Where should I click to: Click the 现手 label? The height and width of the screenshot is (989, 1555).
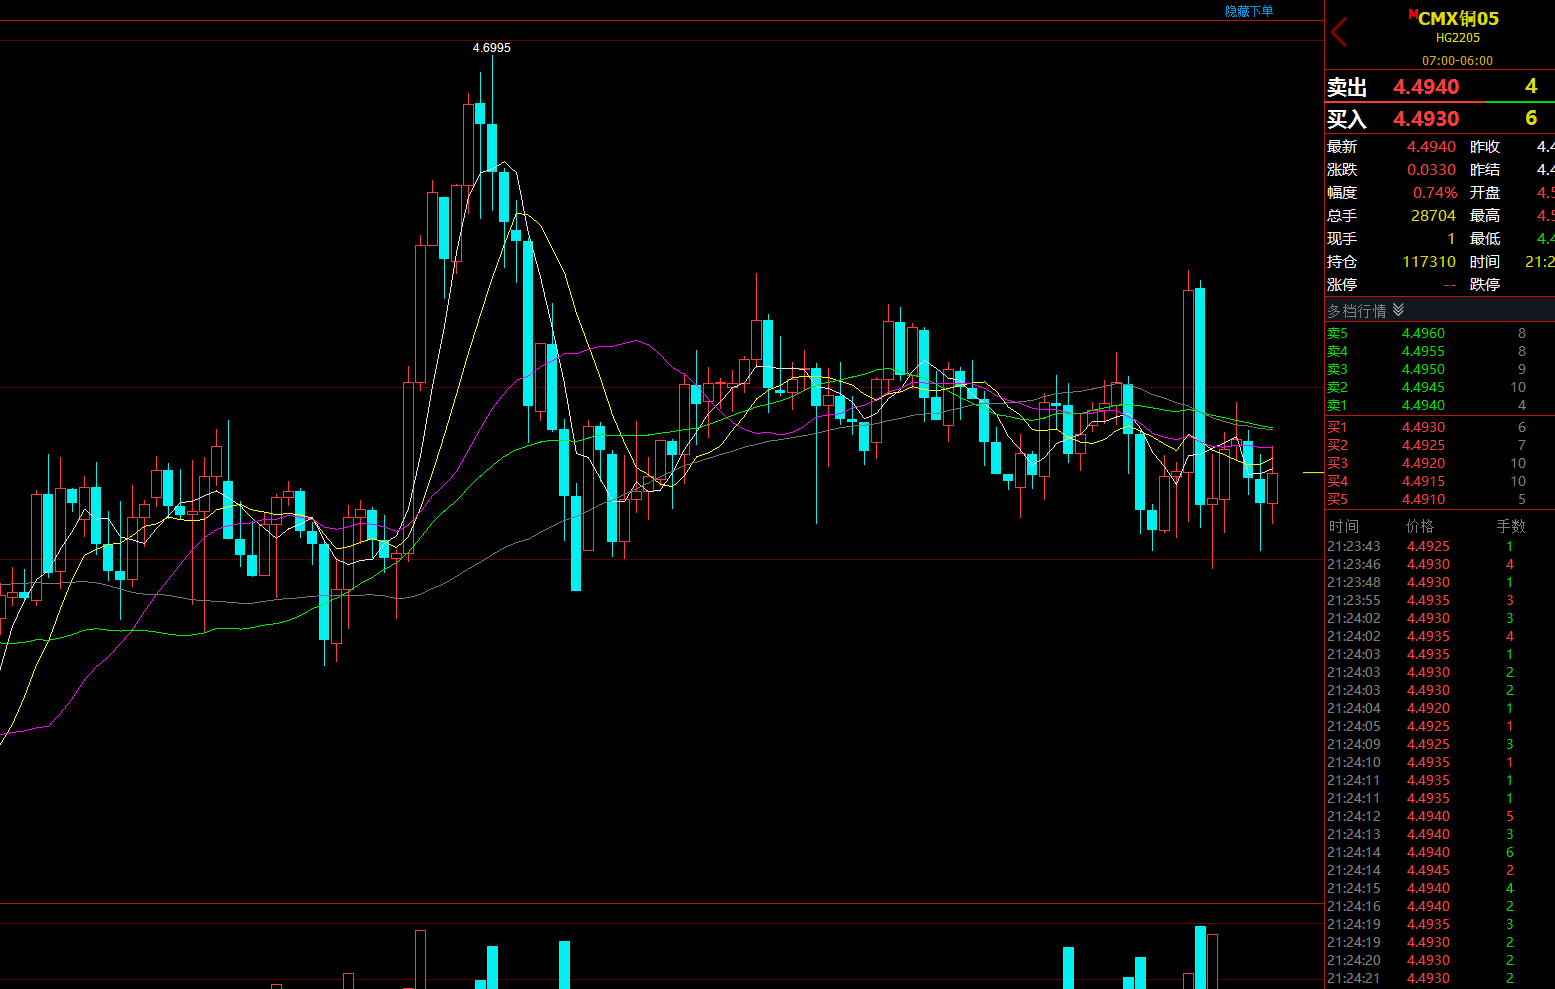click(x=1342, y=239)
